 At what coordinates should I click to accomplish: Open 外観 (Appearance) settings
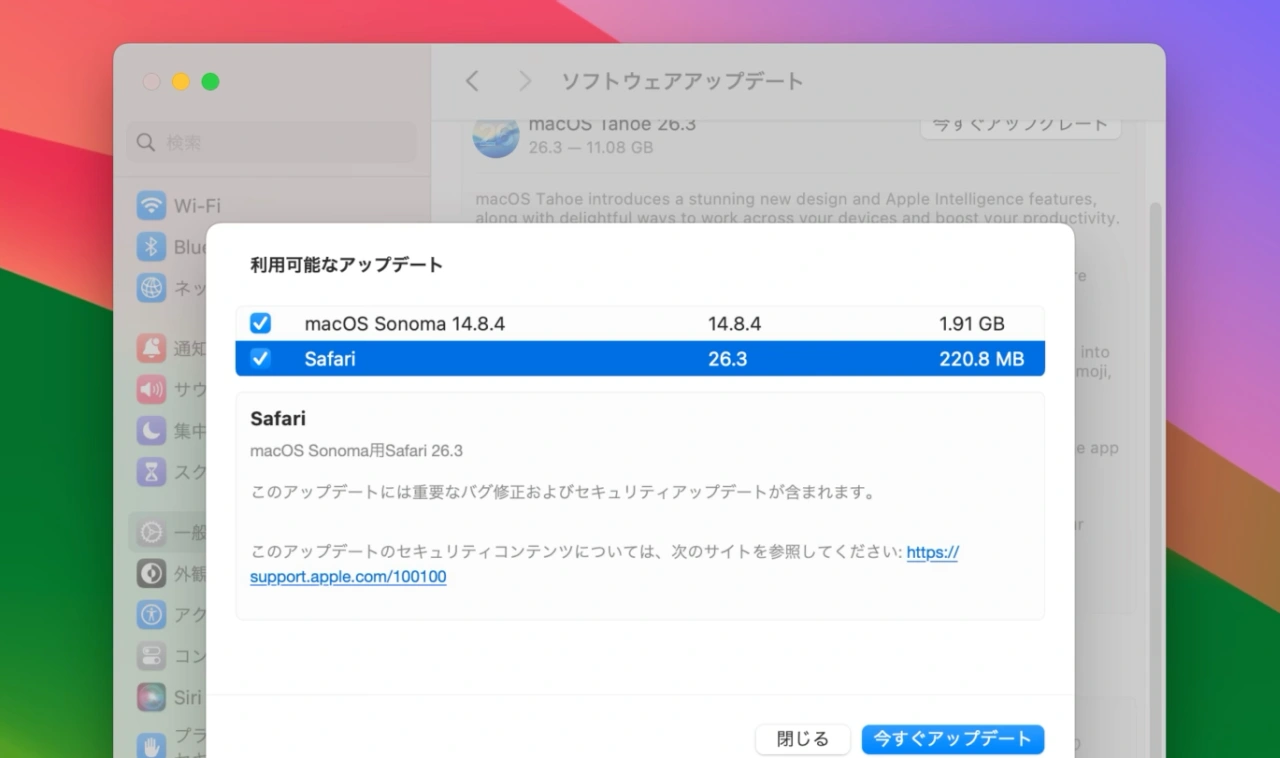coord(170,573)
